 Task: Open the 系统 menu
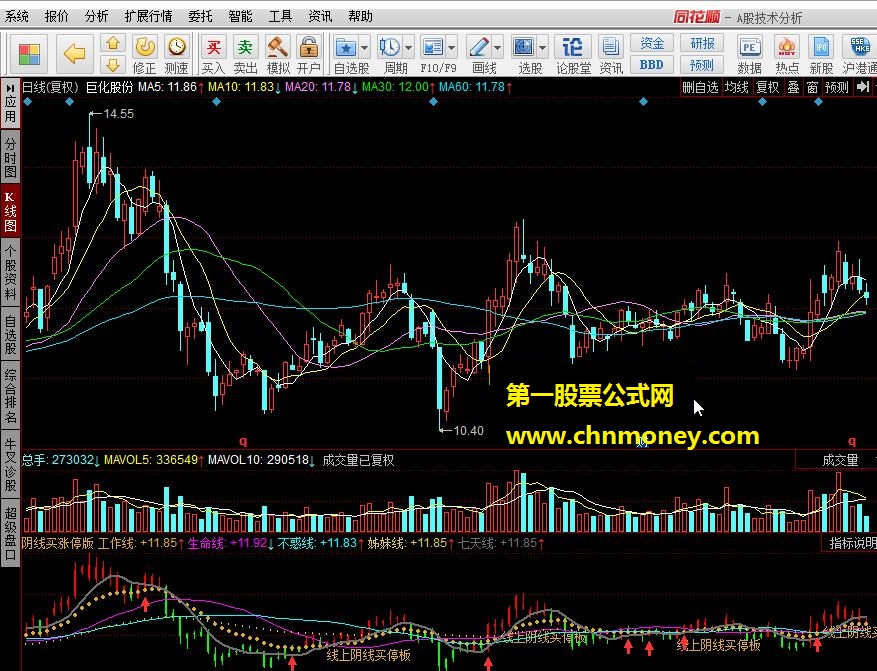(x=16, y=16)
